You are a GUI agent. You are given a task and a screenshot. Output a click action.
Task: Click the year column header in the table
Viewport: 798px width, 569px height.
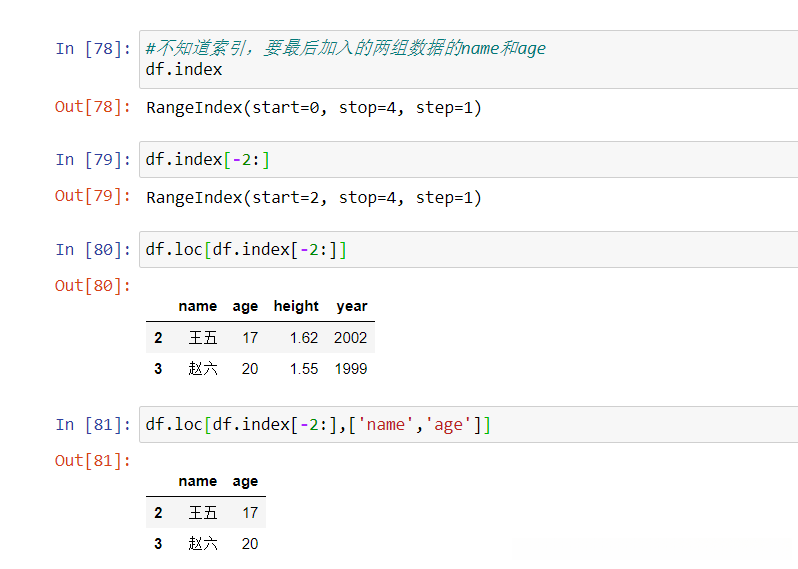point(352,306)
